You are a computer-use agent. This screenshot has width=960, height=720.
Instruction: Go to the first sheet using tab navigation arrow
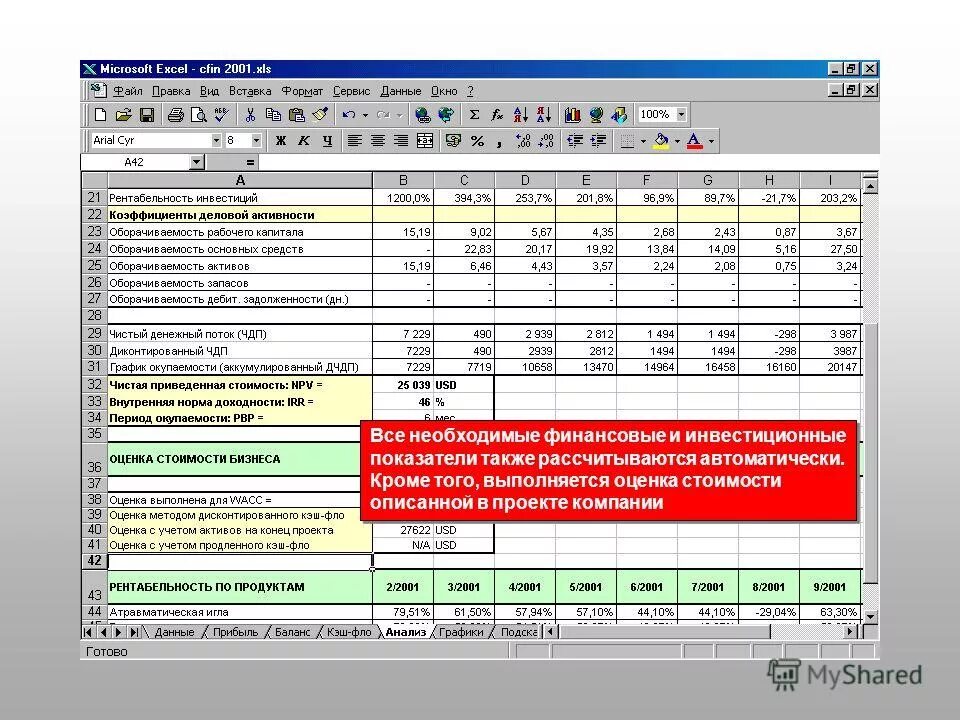(88, 632)
